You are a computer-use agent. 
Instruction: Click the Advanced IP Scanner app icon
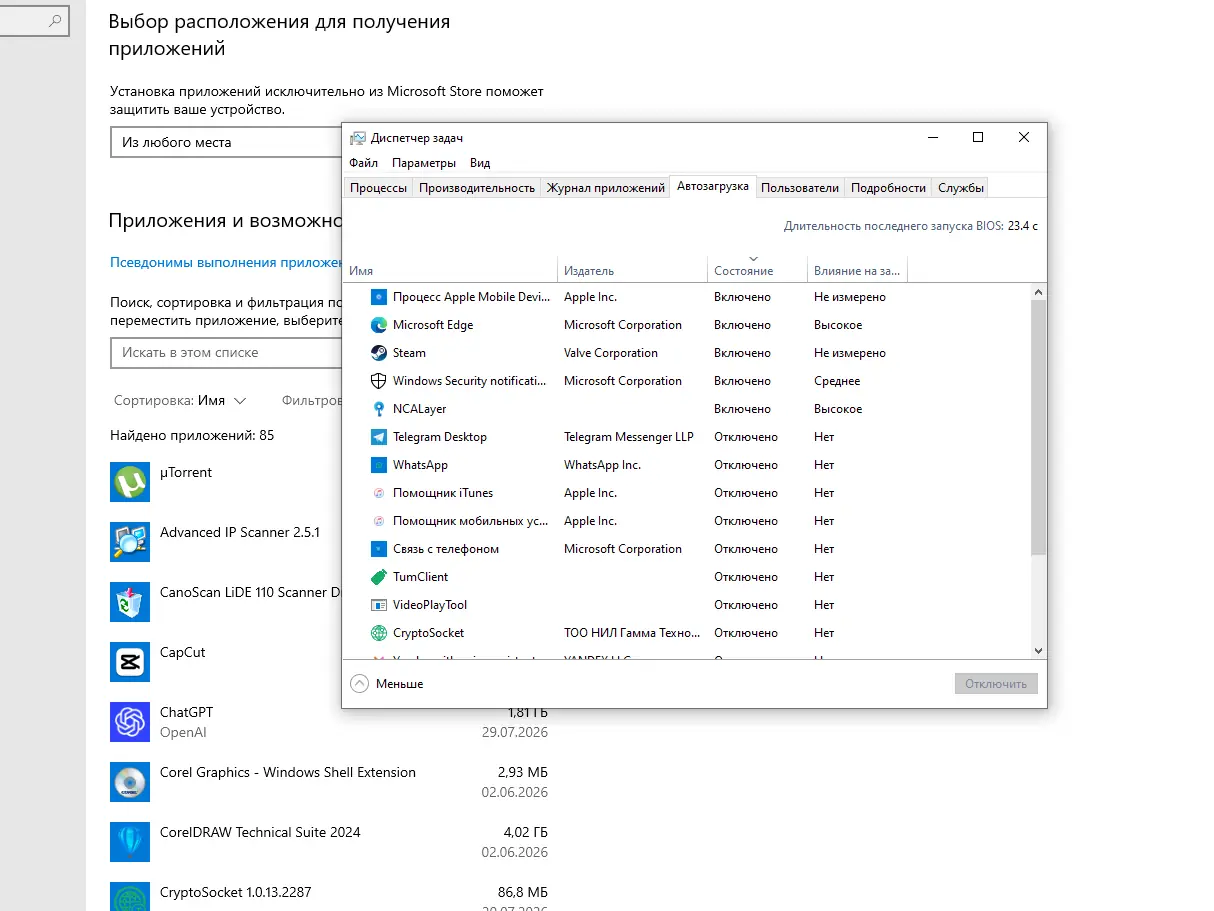click(130, 542)
